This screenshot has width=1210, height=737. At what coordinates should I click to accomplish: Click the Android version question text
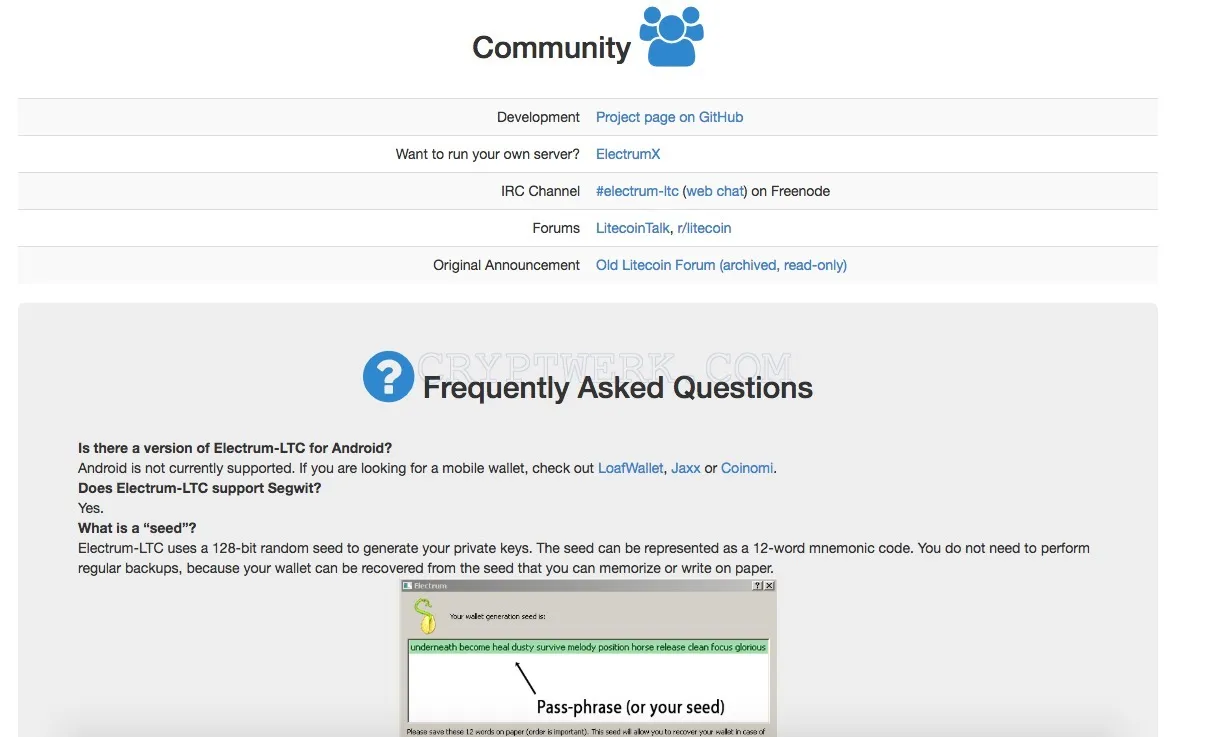coord(235,448)
